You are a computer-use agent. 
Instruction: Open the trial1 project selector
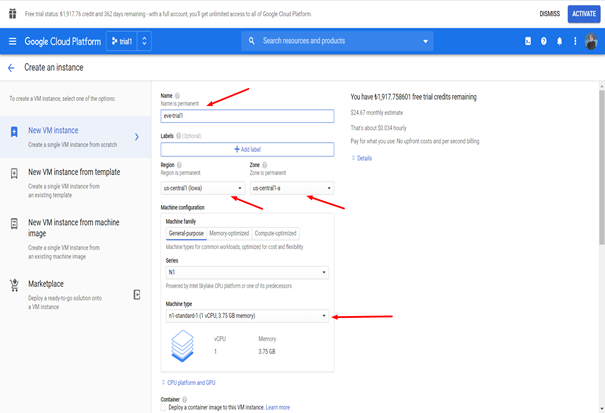tap(122, 41)
